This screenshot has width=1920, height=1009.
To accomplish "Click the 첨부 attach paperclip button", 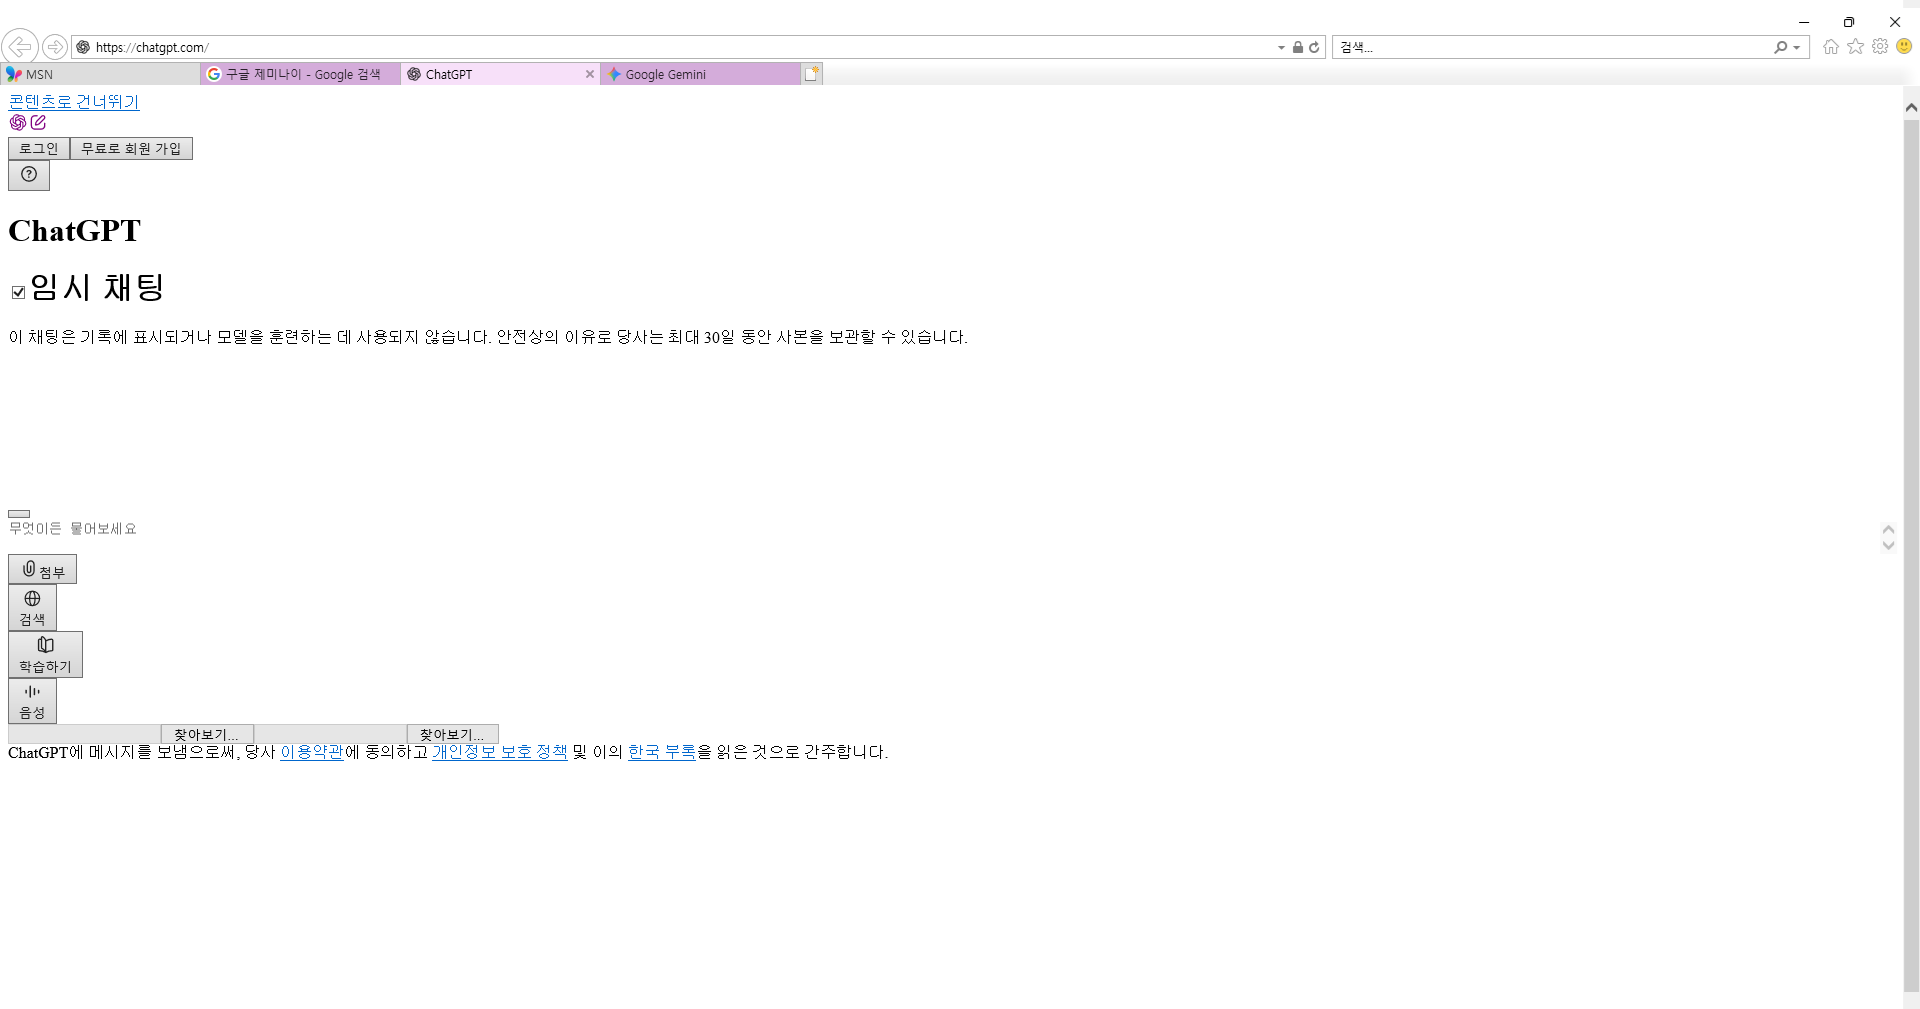I will click(43, 569).
